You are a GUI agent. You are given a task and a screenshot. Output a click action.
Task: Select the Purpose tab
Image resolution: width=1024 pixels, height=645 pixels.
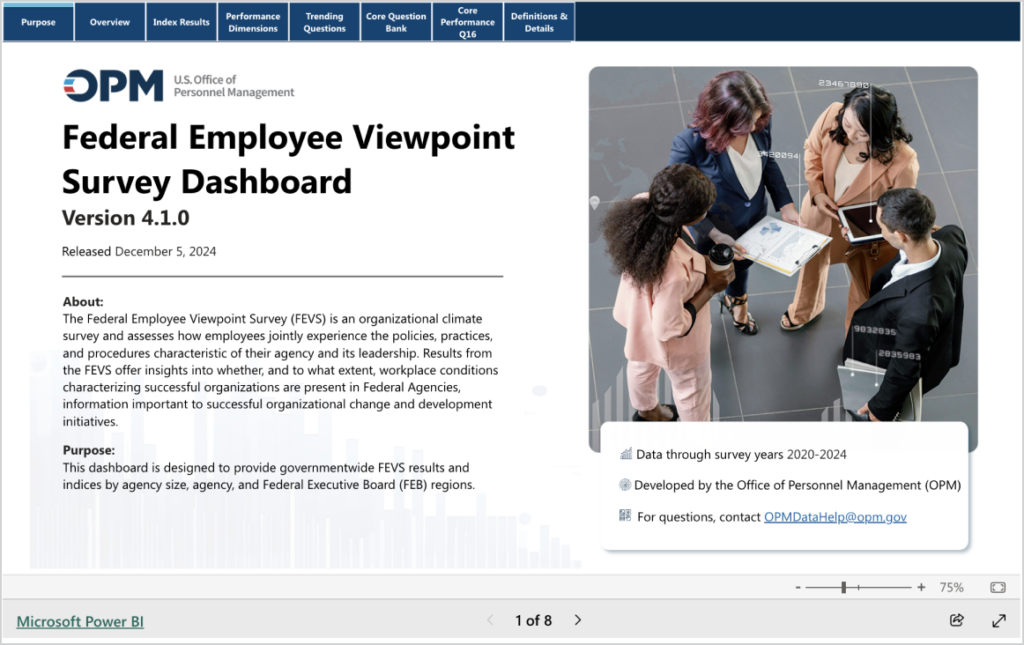[x=38, y=22]
